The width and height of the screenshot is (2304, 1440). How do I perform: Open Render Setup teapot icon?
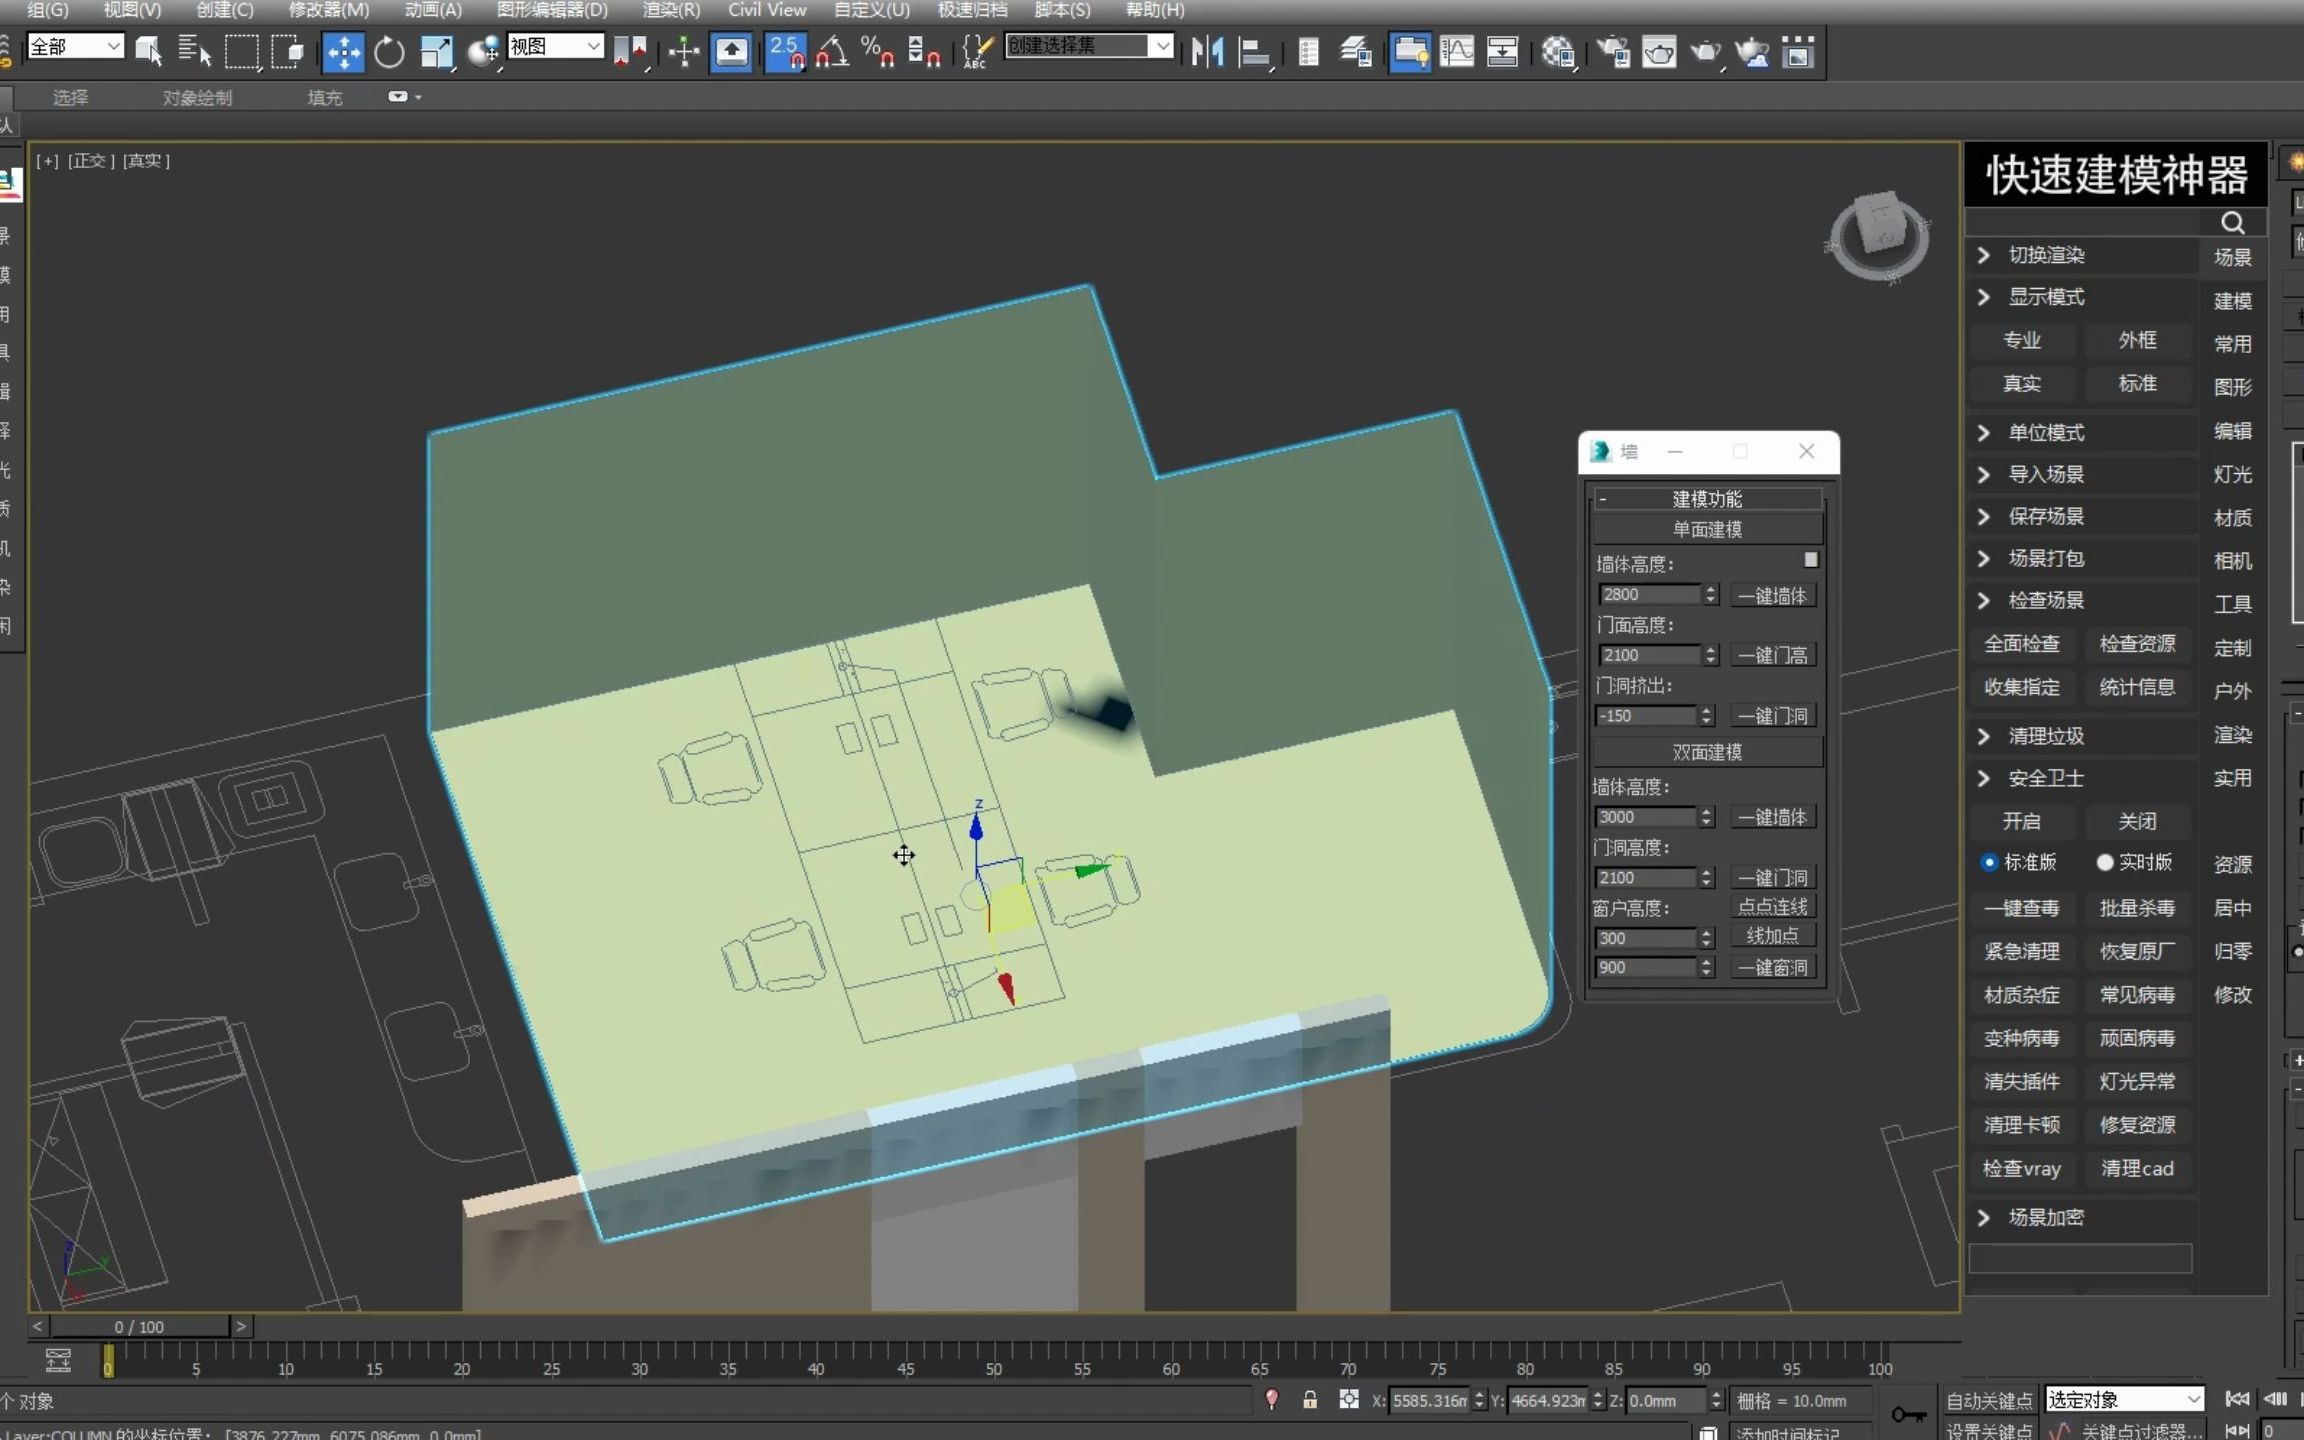(x=1613, y=52)
